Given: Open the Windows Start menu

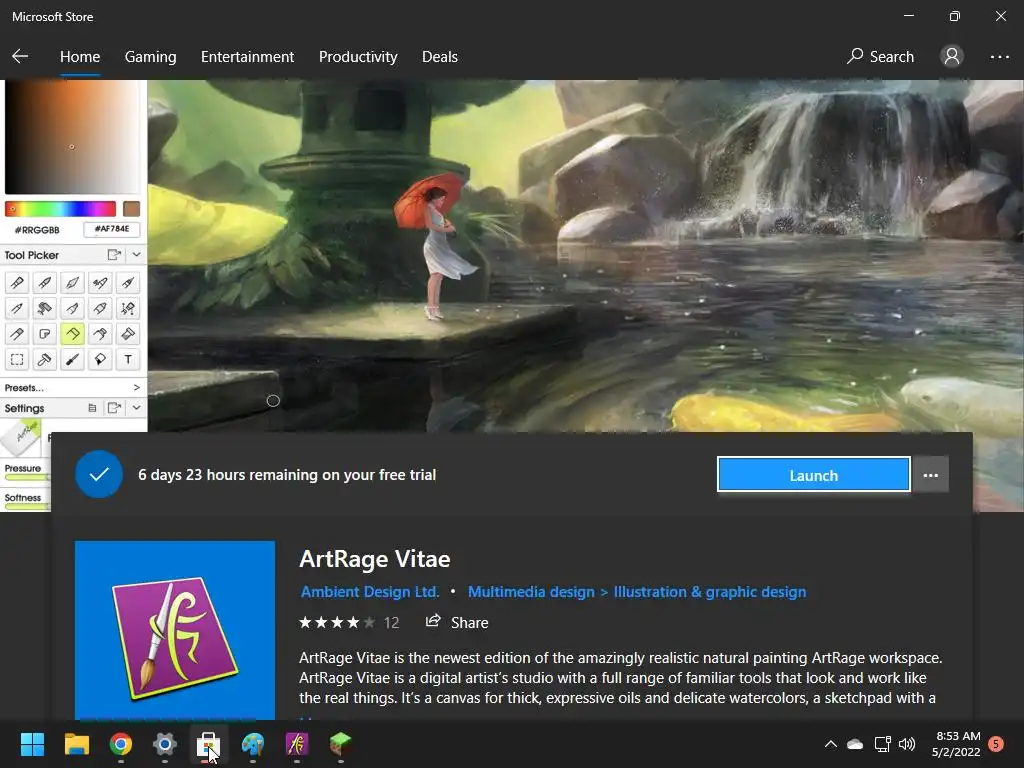Looking at the screenshot, I should click(x=32, y=744).
